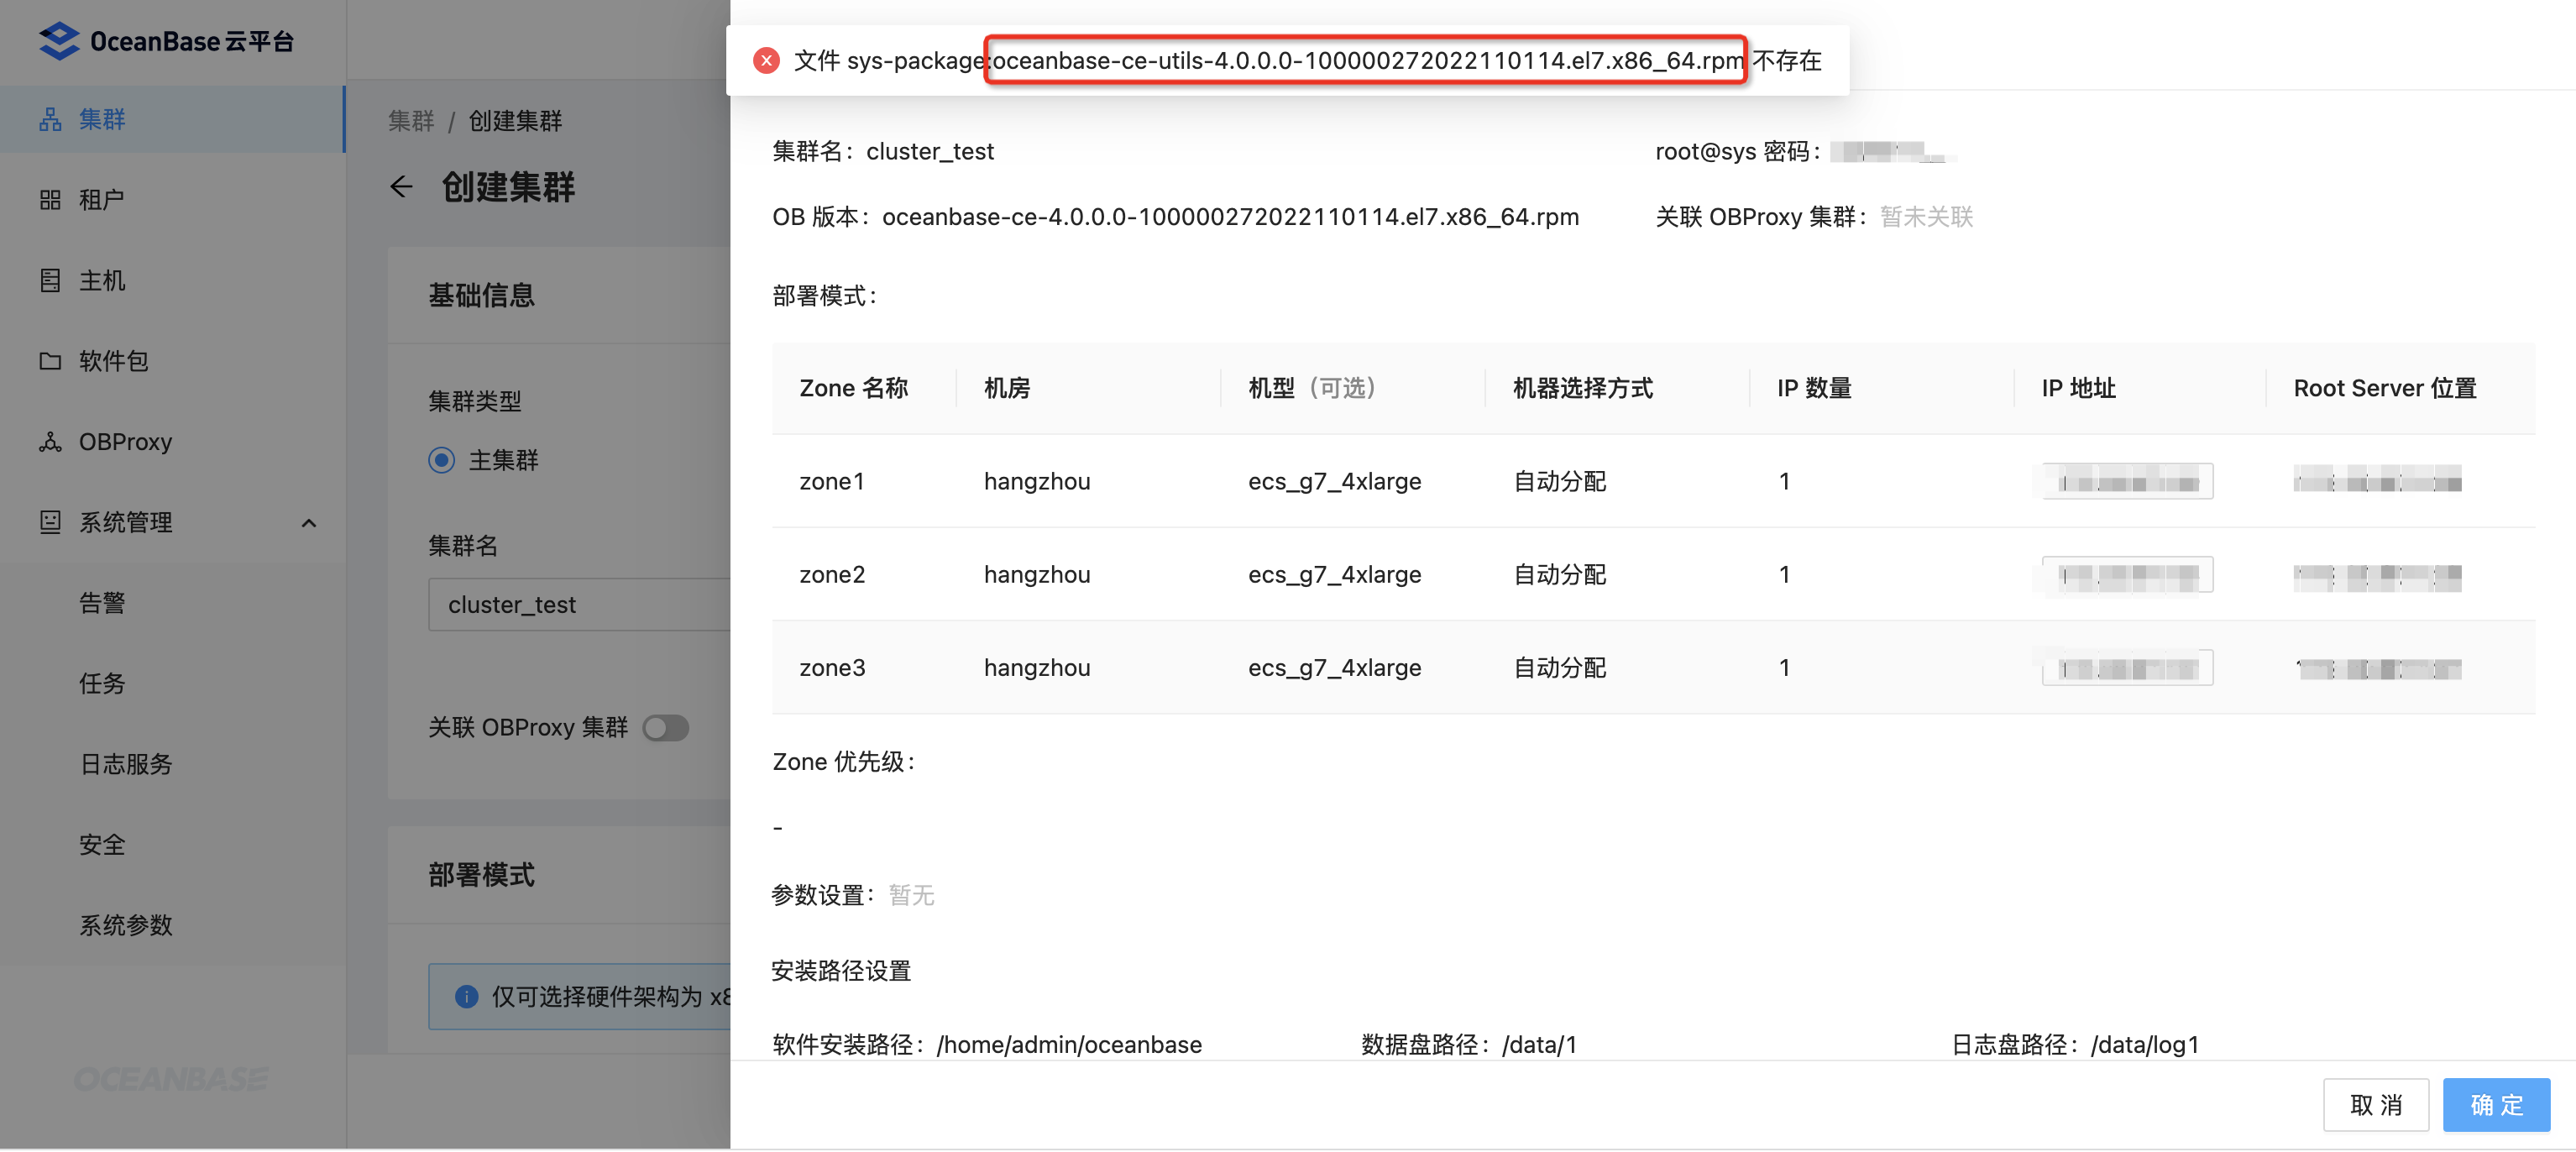Viewport: 2576px width, 1152px height.
Task: Click the back arrow beside 创建集群 title
Action: coord(401,187)
